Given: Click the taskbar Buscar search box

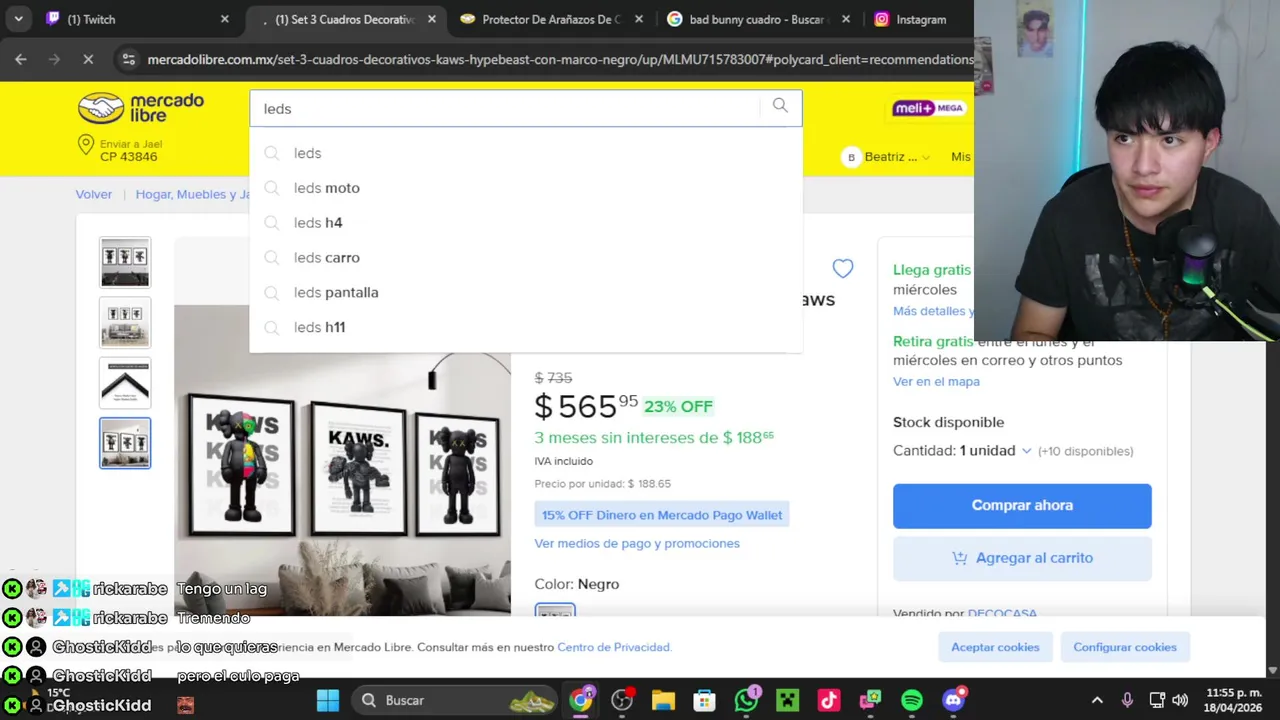Looking at the screenshot, I should coord(455,700).
